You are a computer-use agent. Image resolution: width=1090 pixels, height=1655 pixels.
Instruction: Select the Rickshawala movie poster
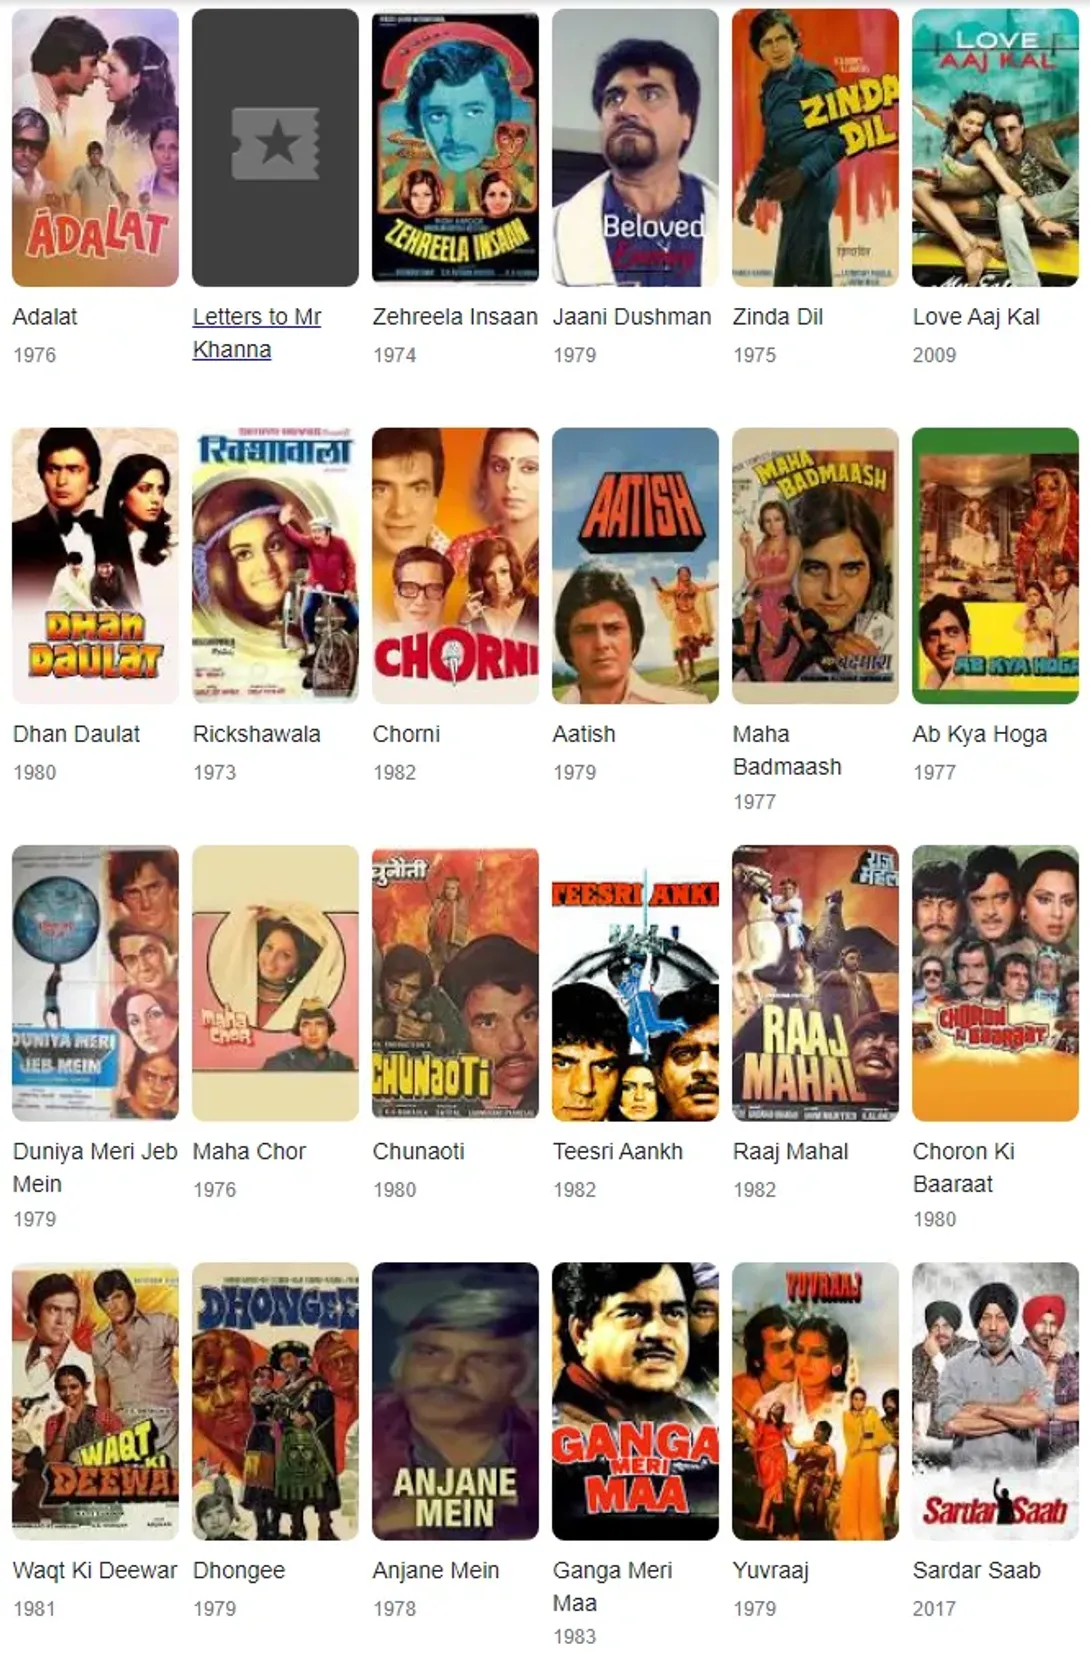275,566
